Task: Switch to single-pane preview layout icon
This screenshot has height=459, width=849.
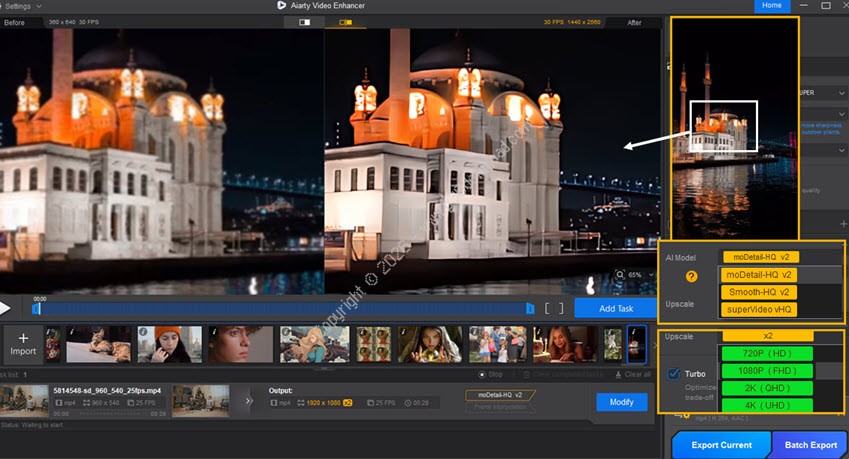Action: [304, 22]
